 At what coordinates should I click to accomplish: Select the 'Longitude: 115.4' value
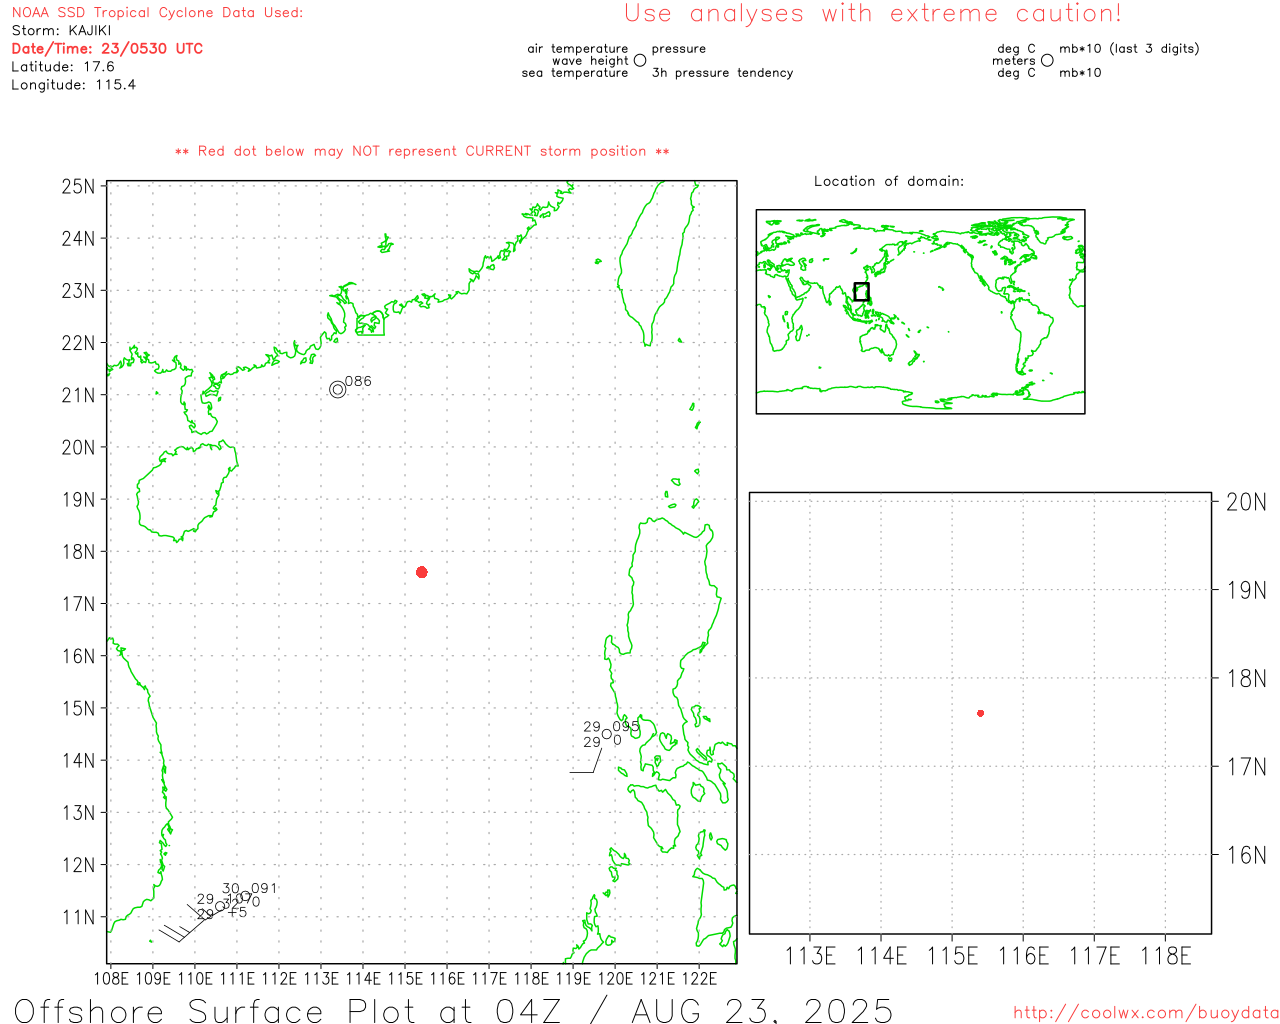73,85
